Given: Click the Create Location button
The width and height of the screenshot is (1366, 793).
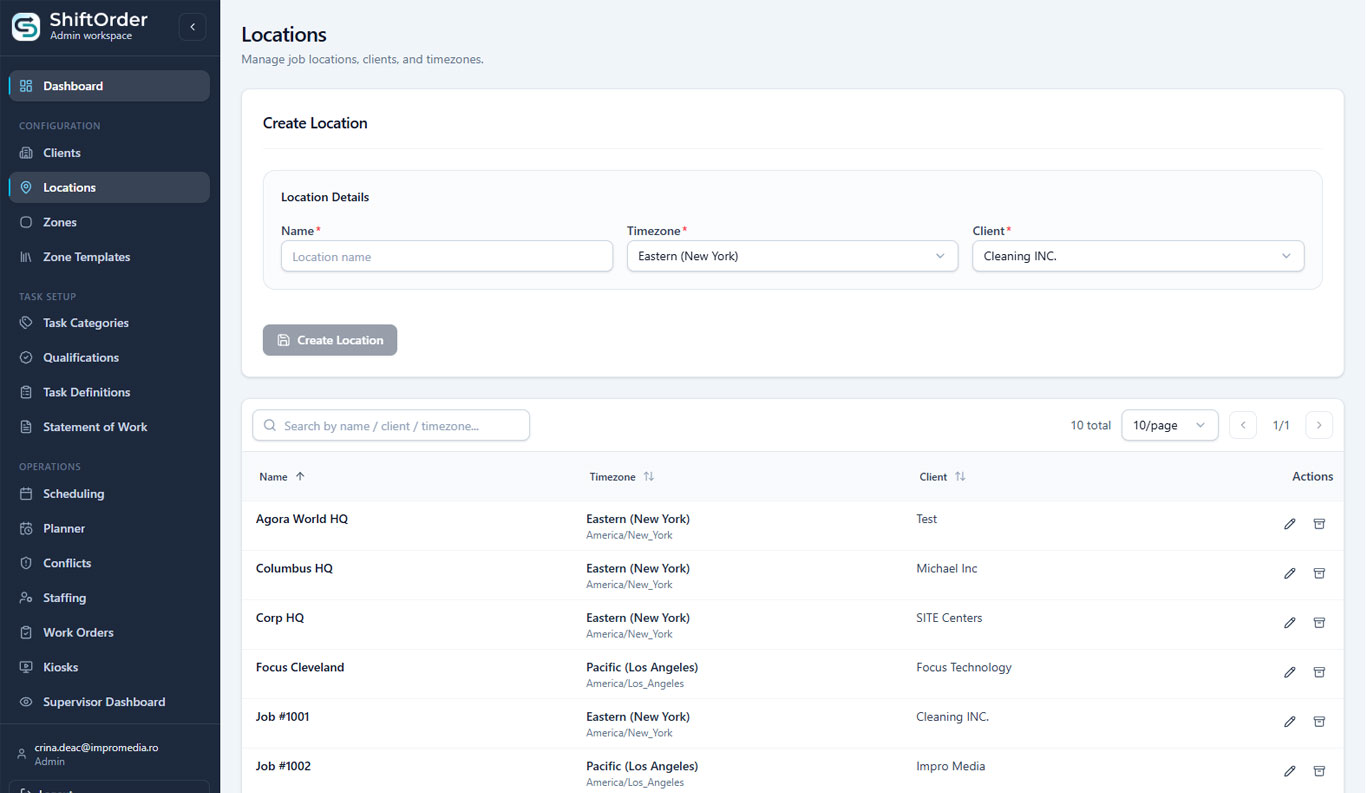Looking at the screenshot, I should (x=330, y=340).
